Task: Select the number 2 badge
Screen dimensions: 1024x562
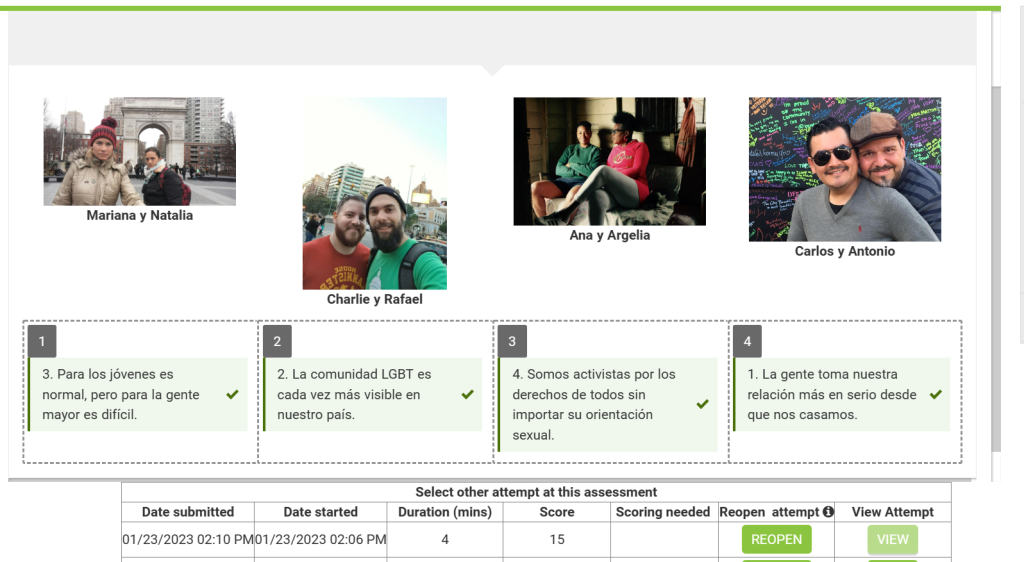Action: tap(277, 341)
